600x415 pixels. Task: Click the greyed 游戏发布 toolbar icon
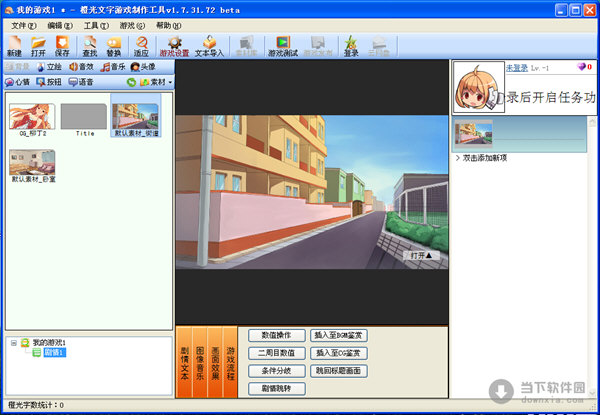(318, 46)
